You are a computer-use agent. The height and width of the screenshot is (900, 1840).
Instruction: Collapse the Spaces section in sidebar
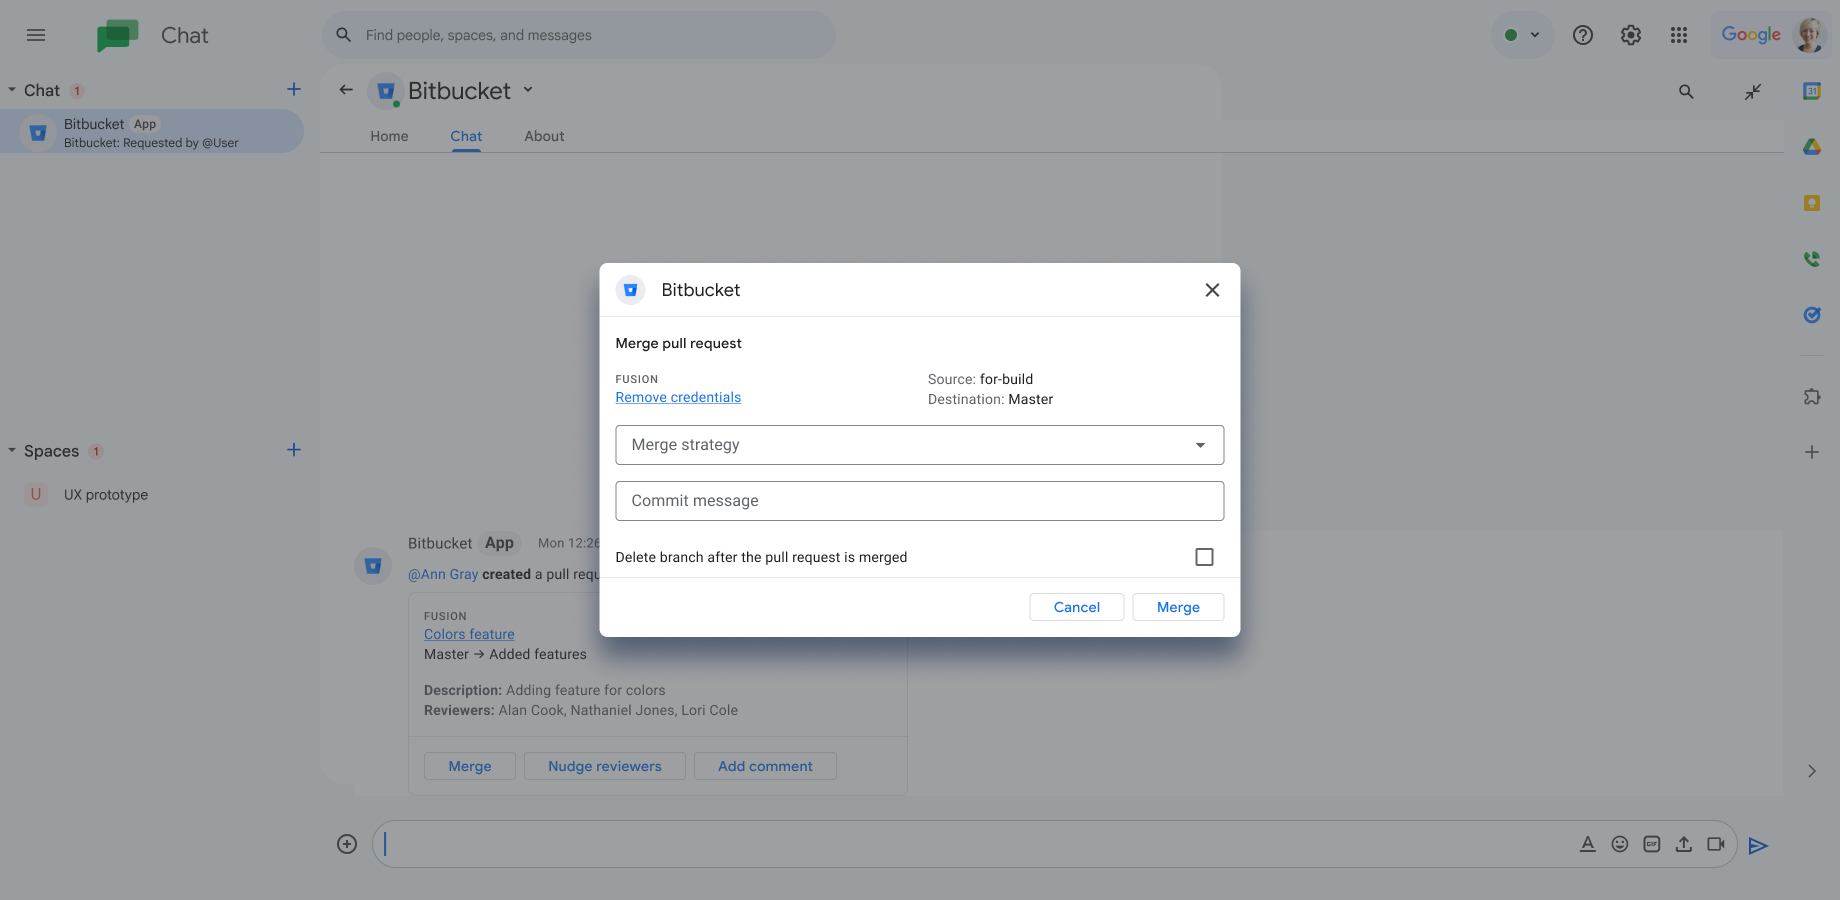[x=12, y=451]
